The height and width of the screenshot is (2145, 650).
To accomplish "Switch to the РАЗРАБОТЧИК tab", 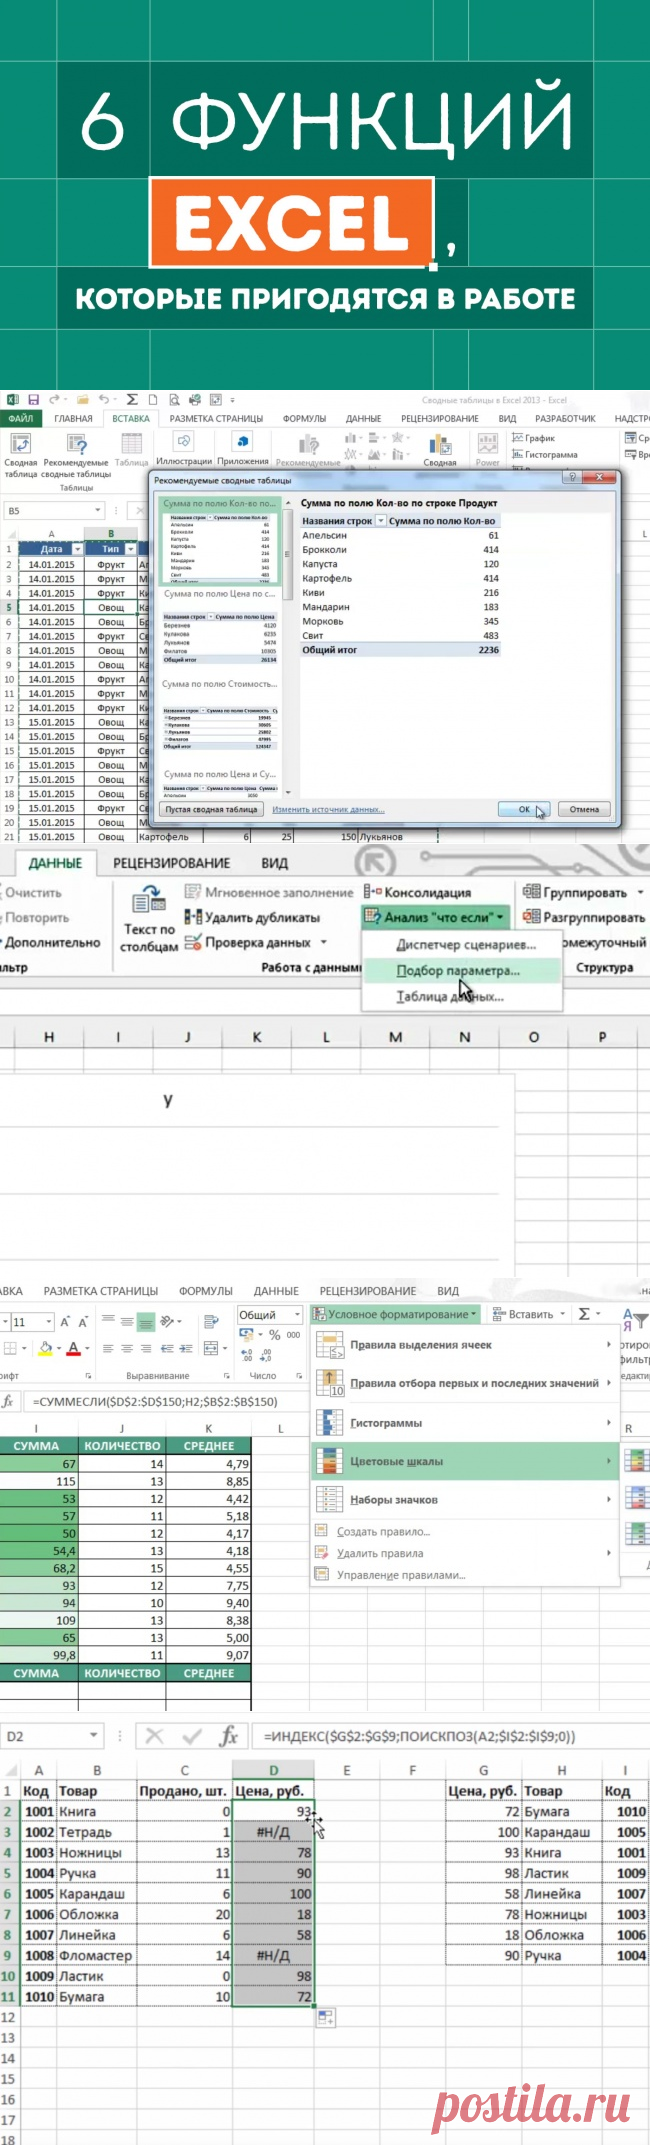I will click(565, 418).
